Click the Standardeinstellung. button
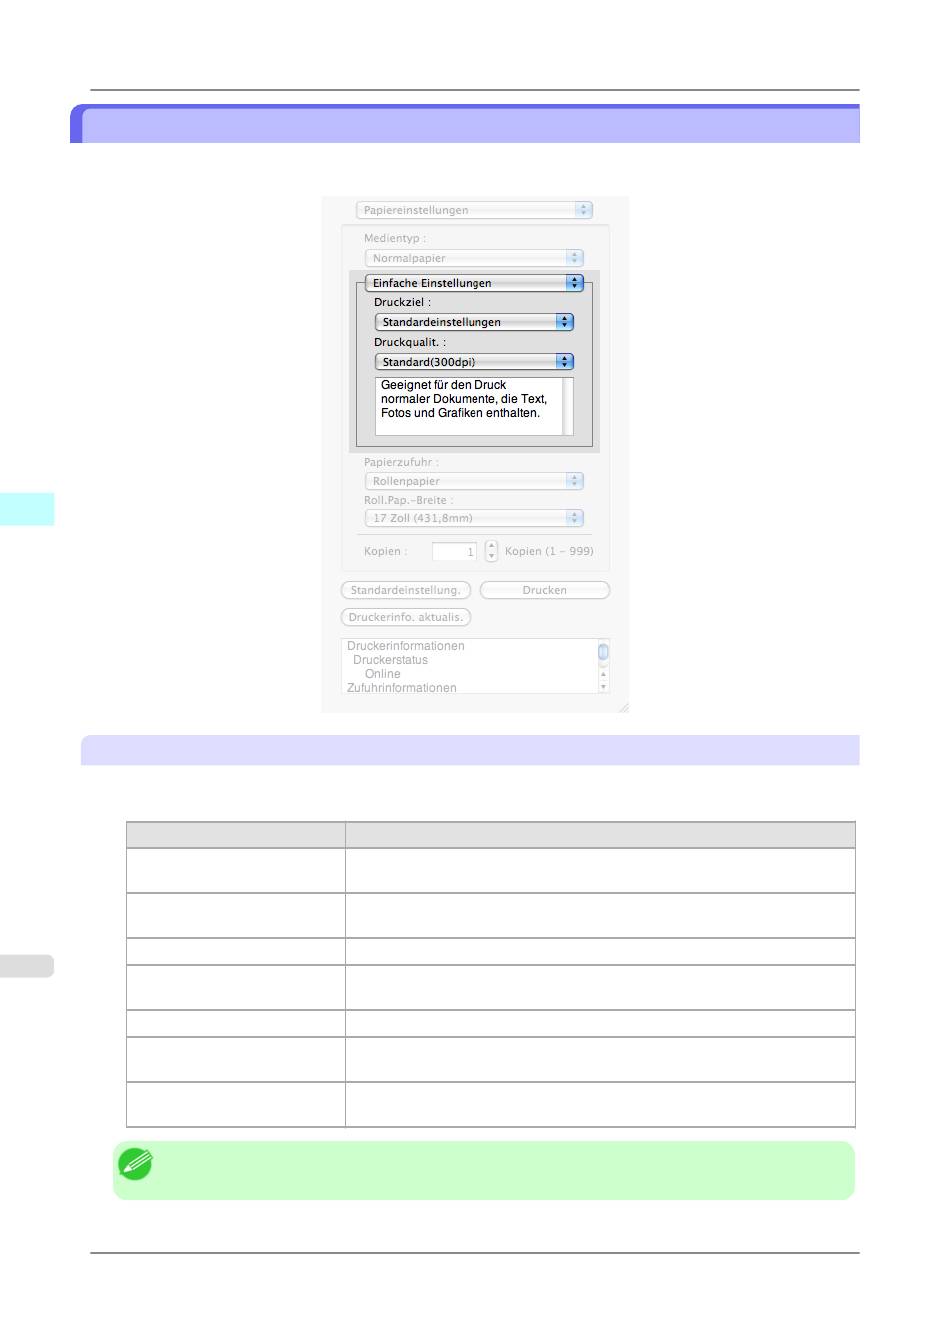 (406, 590)
